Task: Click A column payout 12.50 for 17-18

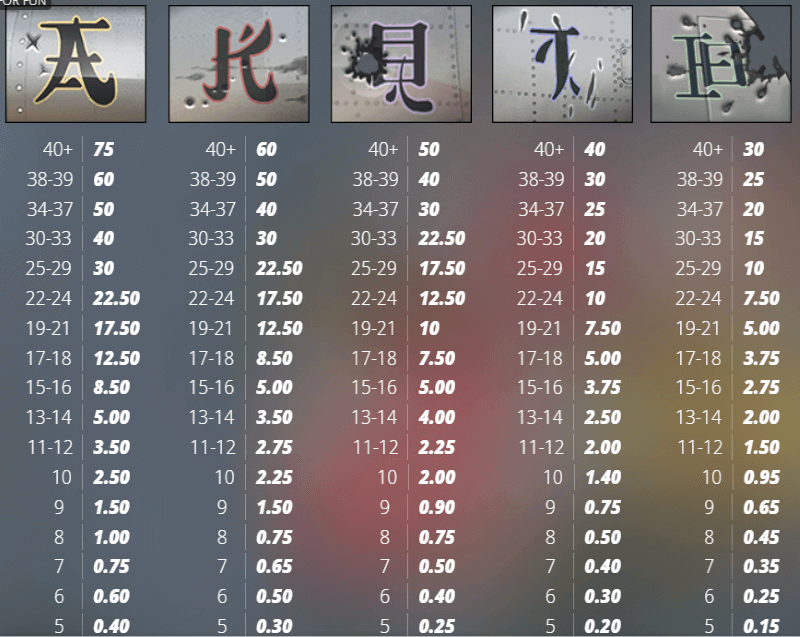Action: [117, 358]
